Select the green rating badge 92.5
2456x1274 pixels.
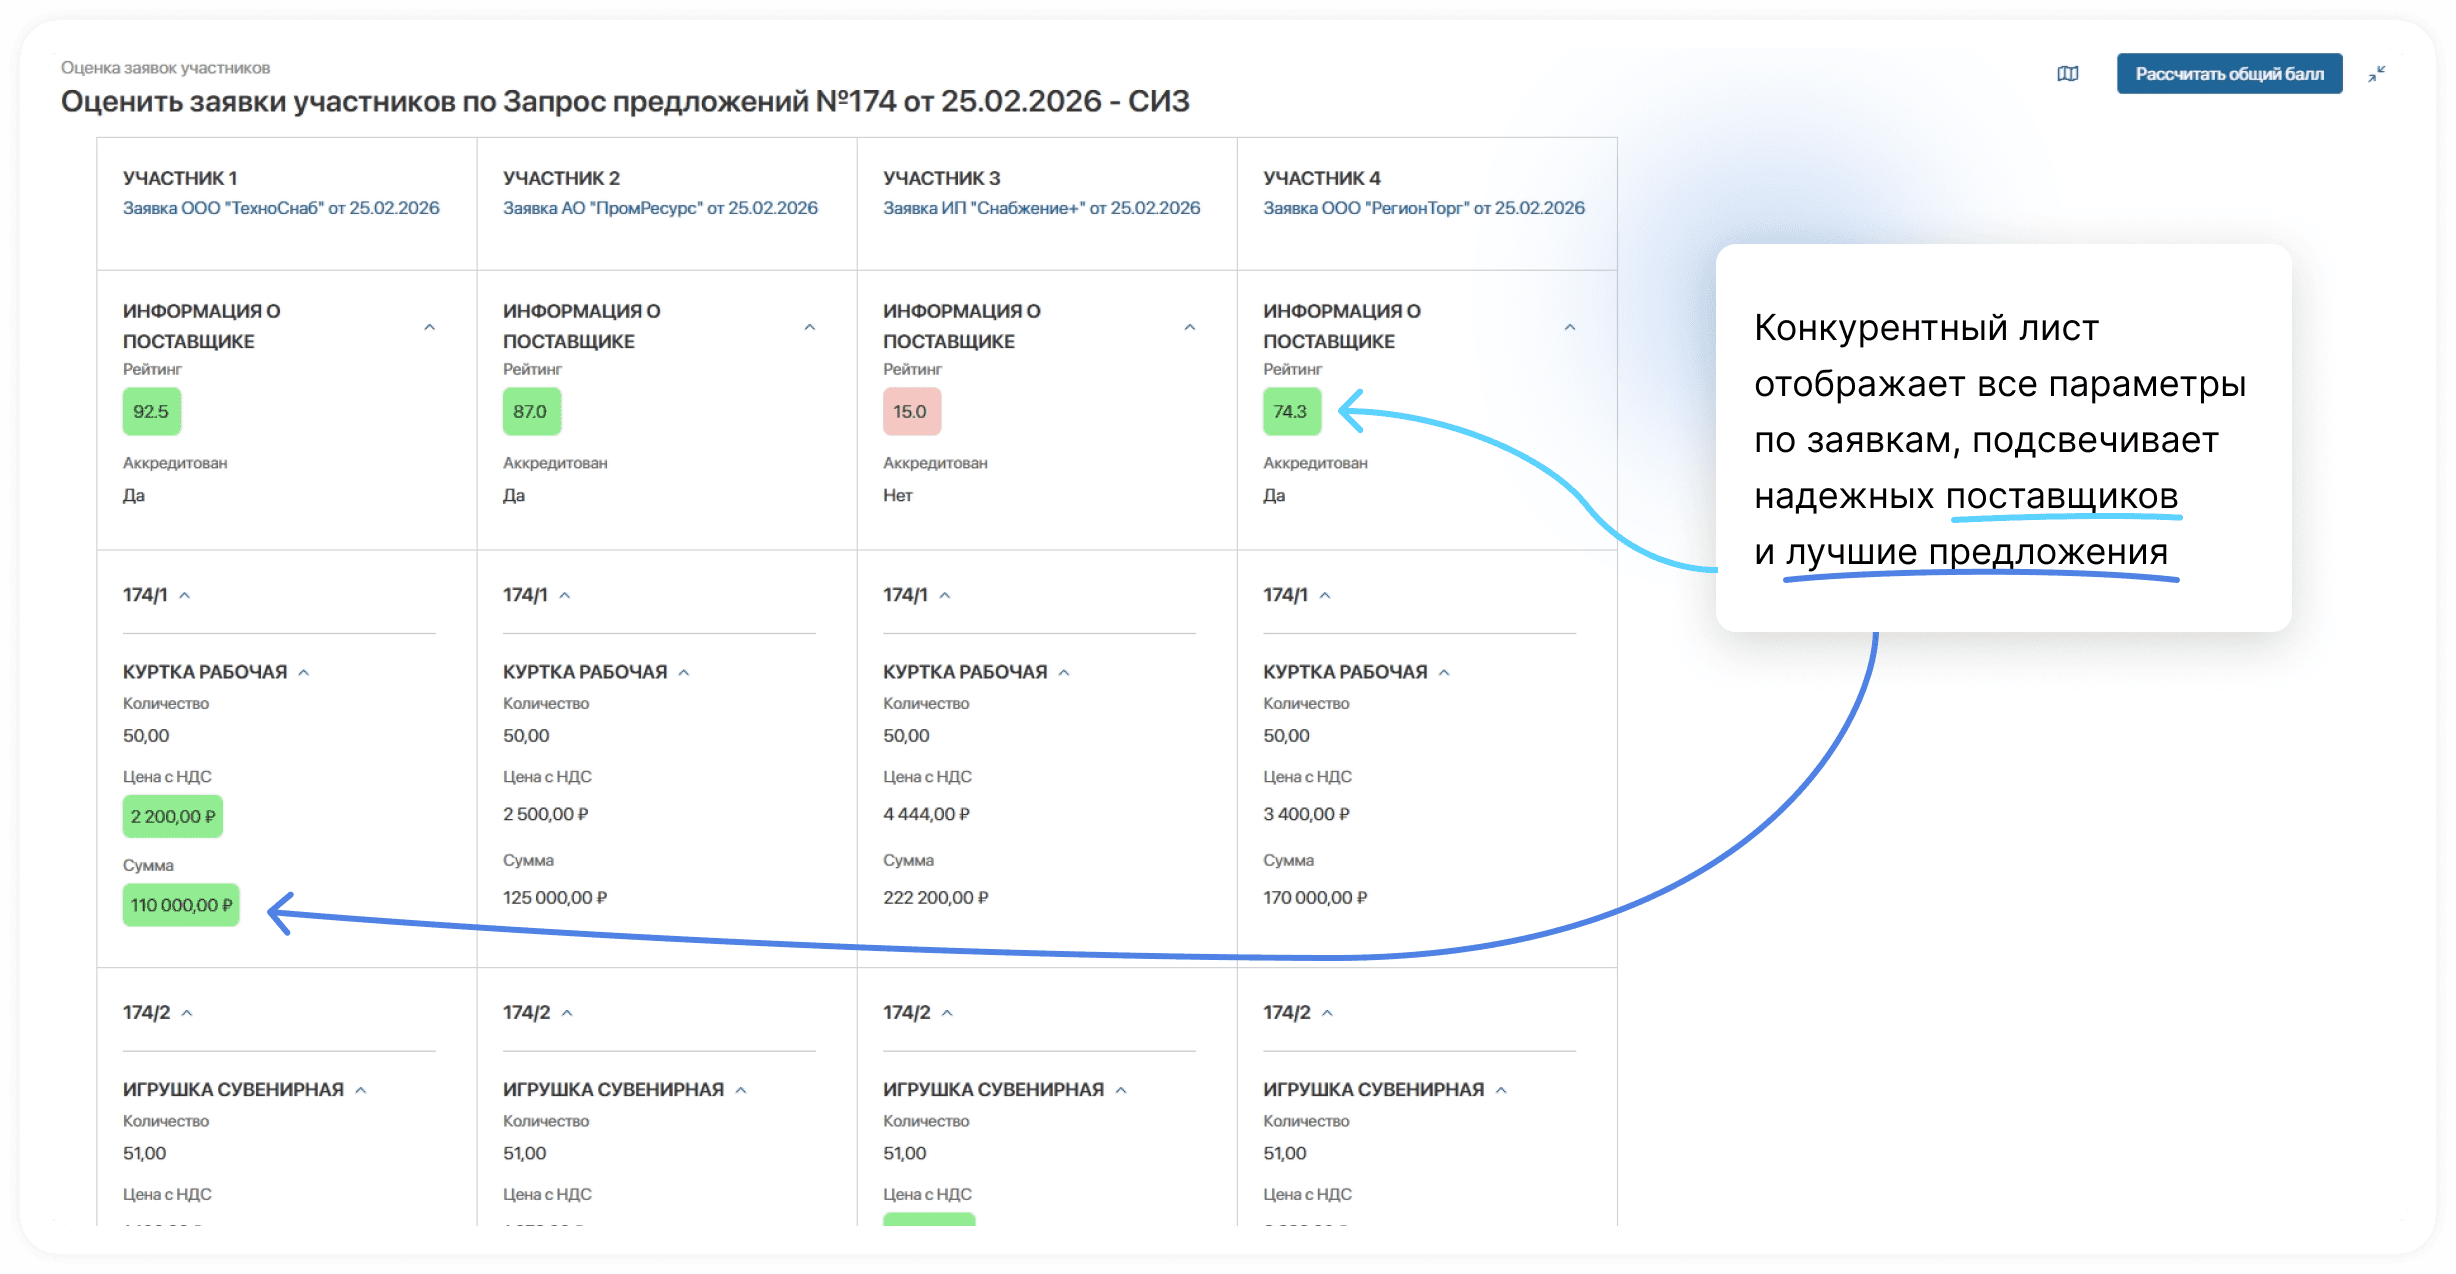tap(151, 411)
